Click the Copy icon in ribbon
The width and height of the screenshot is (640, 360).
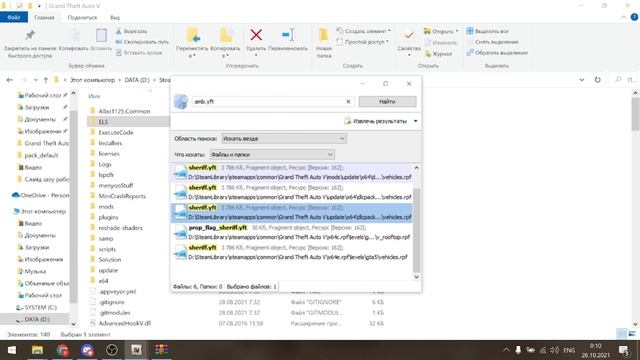[x=75, y=36]
